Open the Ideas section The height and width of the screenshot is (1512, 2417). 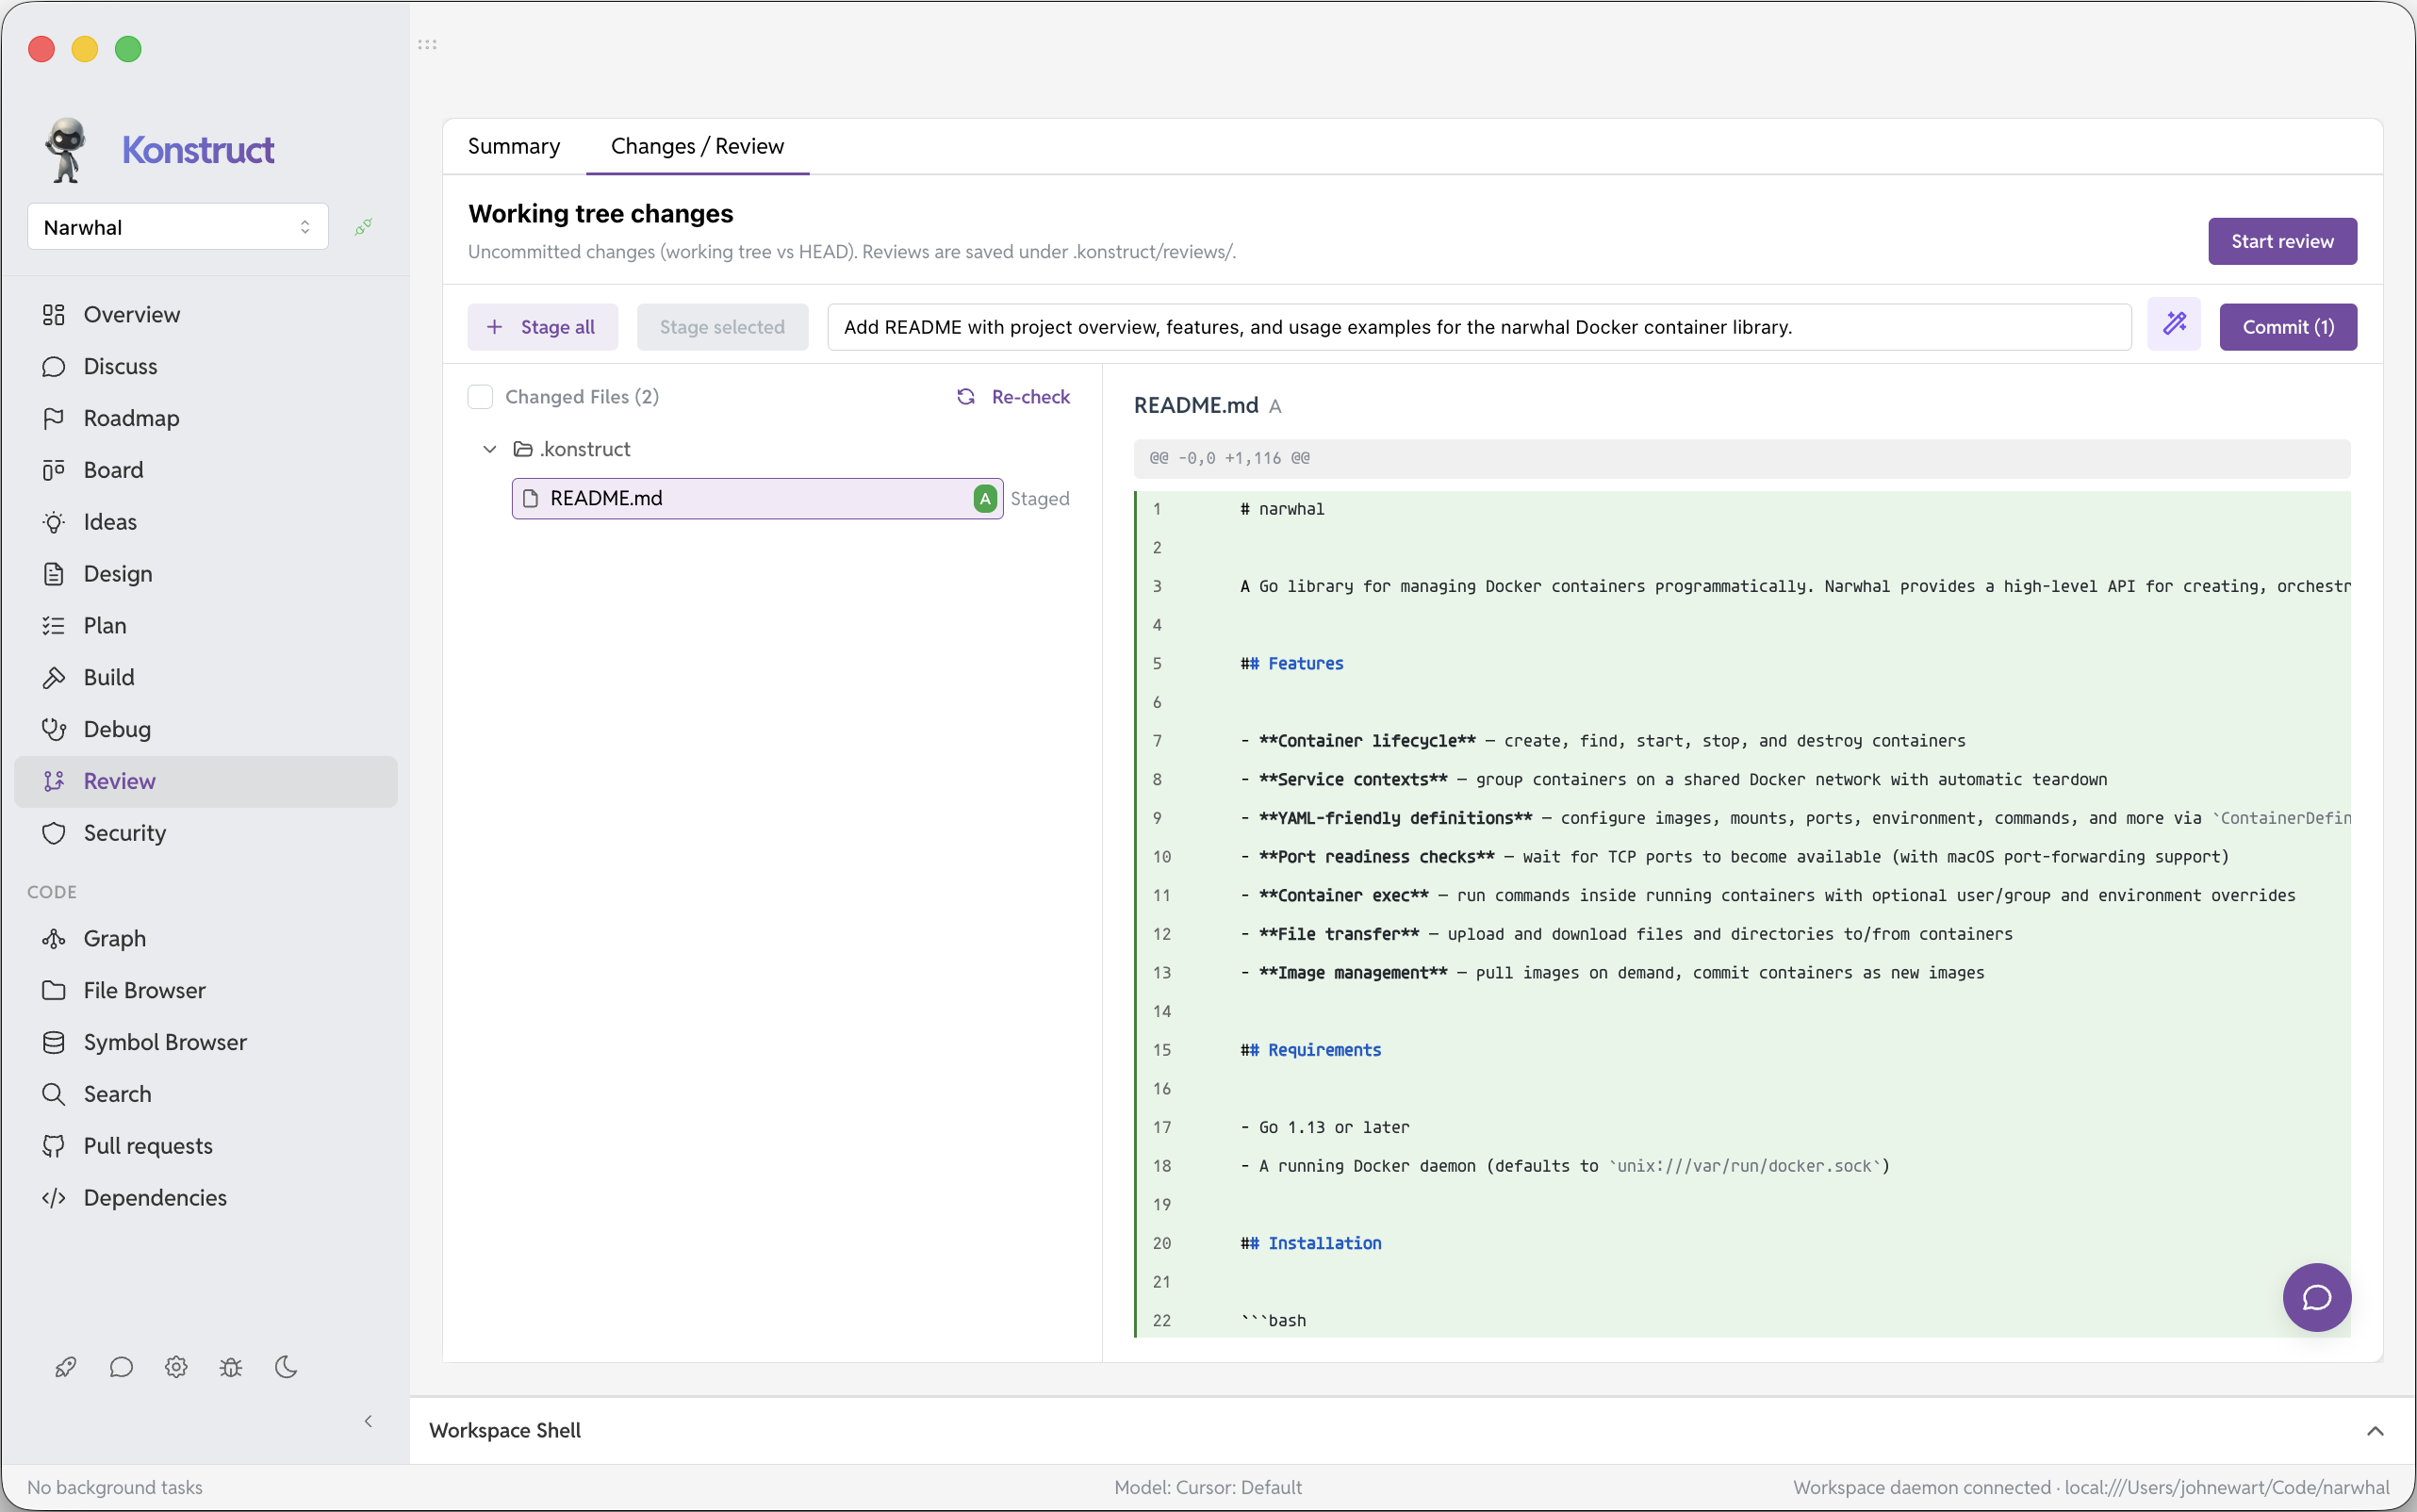(x=206, y=522)
